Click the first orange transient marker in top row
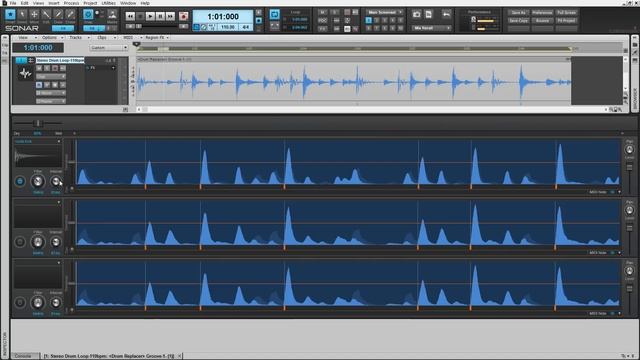 pos(145,187)
